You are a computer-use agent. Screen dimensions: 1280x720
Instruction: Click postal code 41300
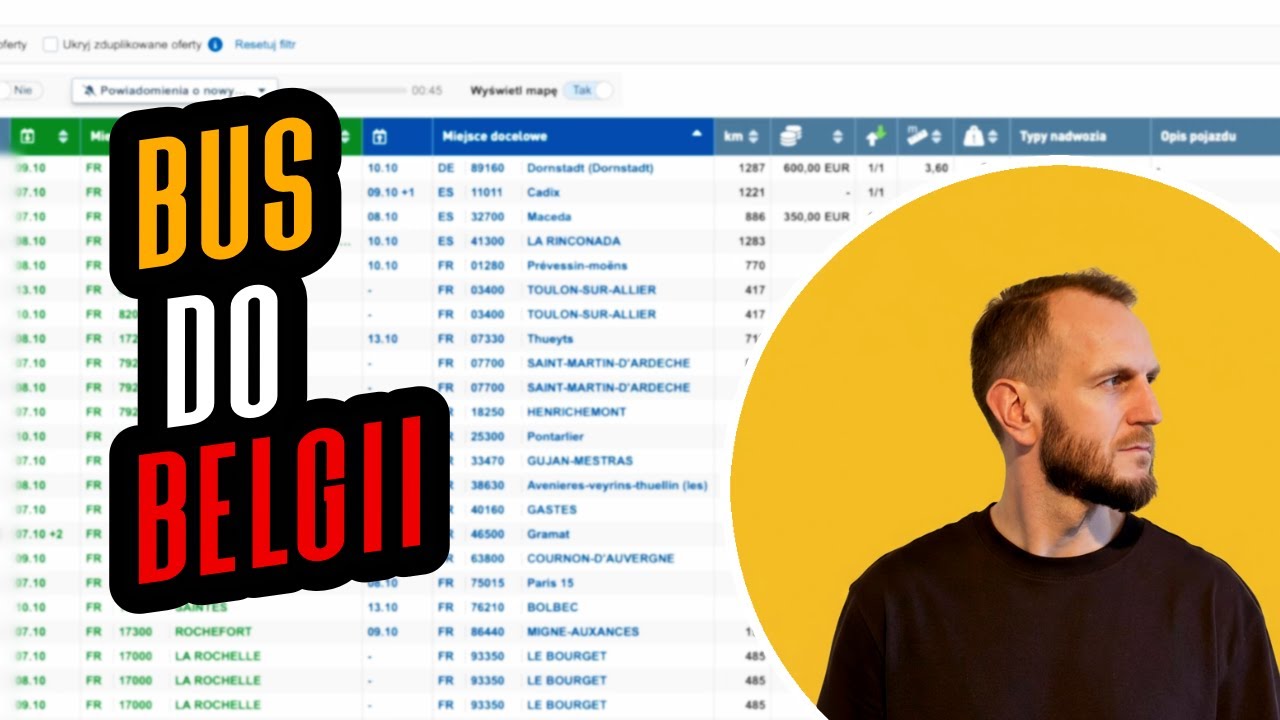487,241
